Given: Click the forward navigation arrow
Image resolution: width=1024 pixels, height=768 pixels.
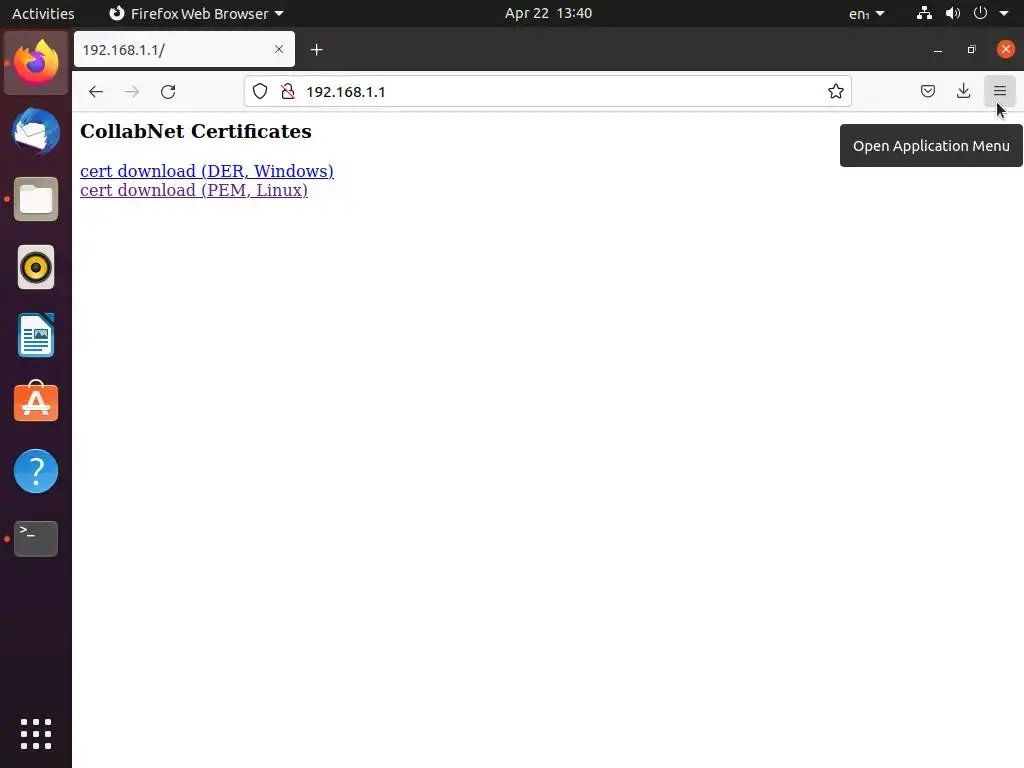Looking at the screenshot, I should click(132, 91).
